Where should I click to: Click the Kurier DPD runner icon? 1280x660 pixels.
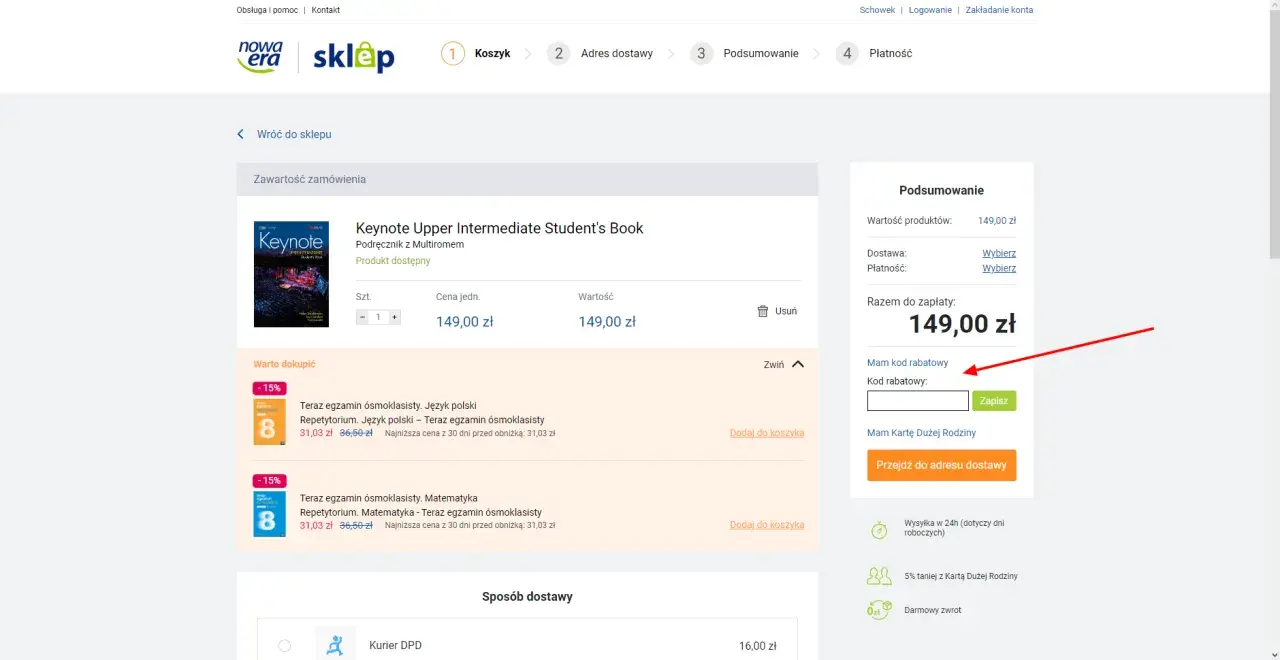[x=335, y=645]
